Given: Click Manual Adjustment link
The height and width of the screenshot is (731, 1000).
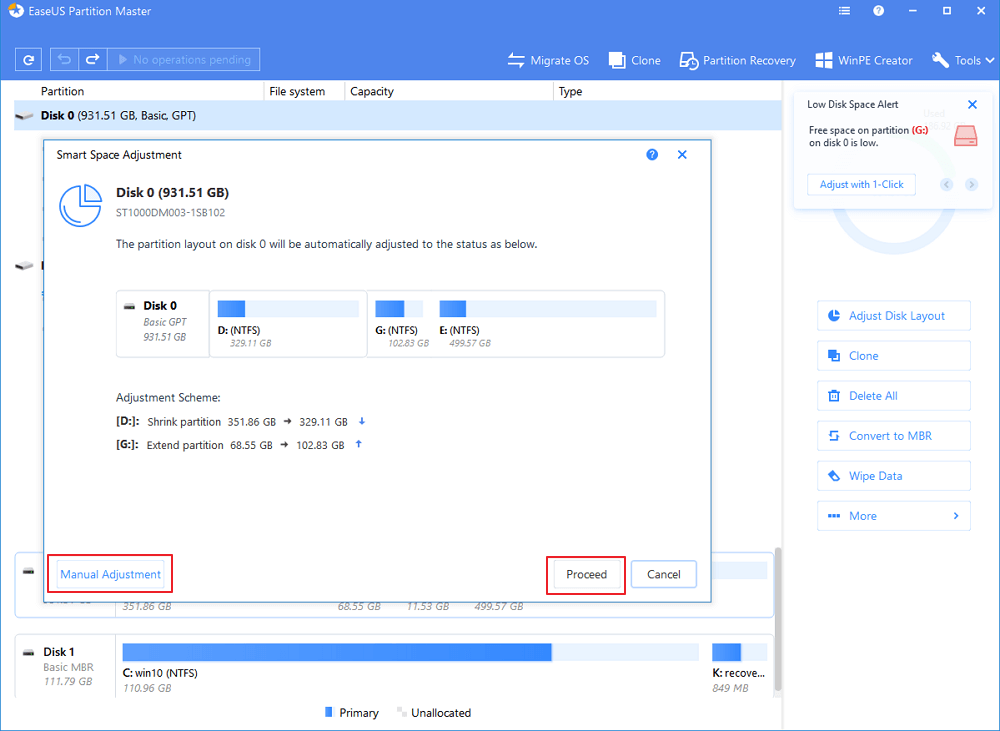Looking at the screenshot, I should 110,574.
